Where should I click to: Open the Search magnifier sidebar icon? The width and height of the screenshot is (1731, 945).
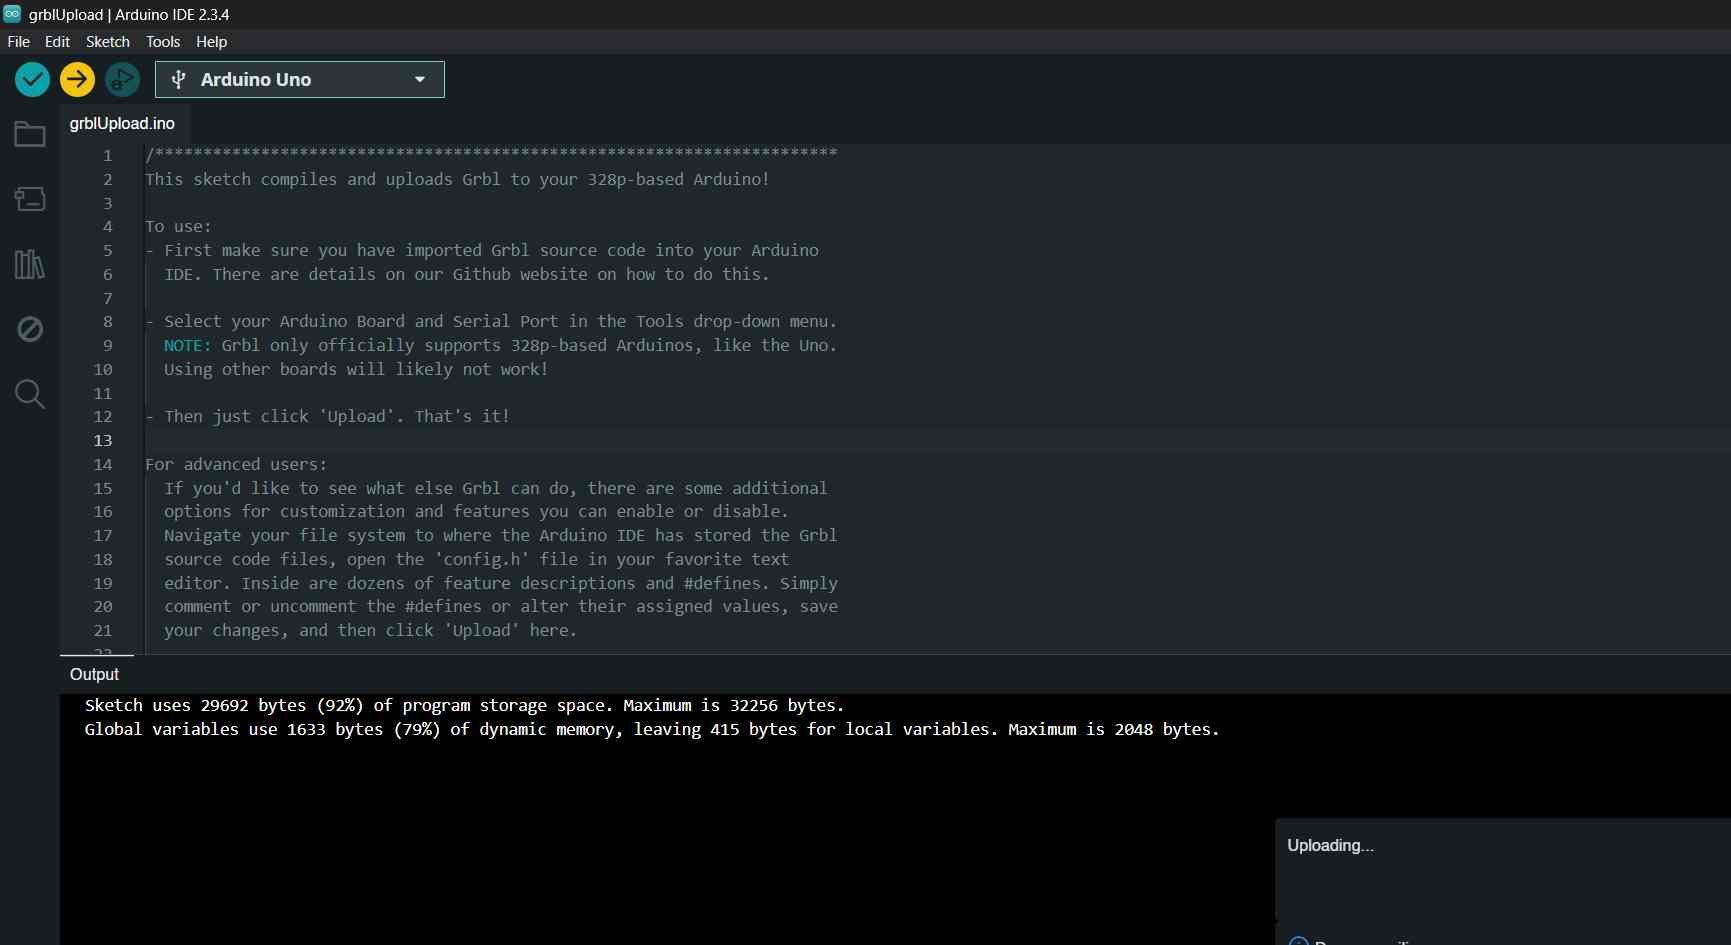(29, 394)
